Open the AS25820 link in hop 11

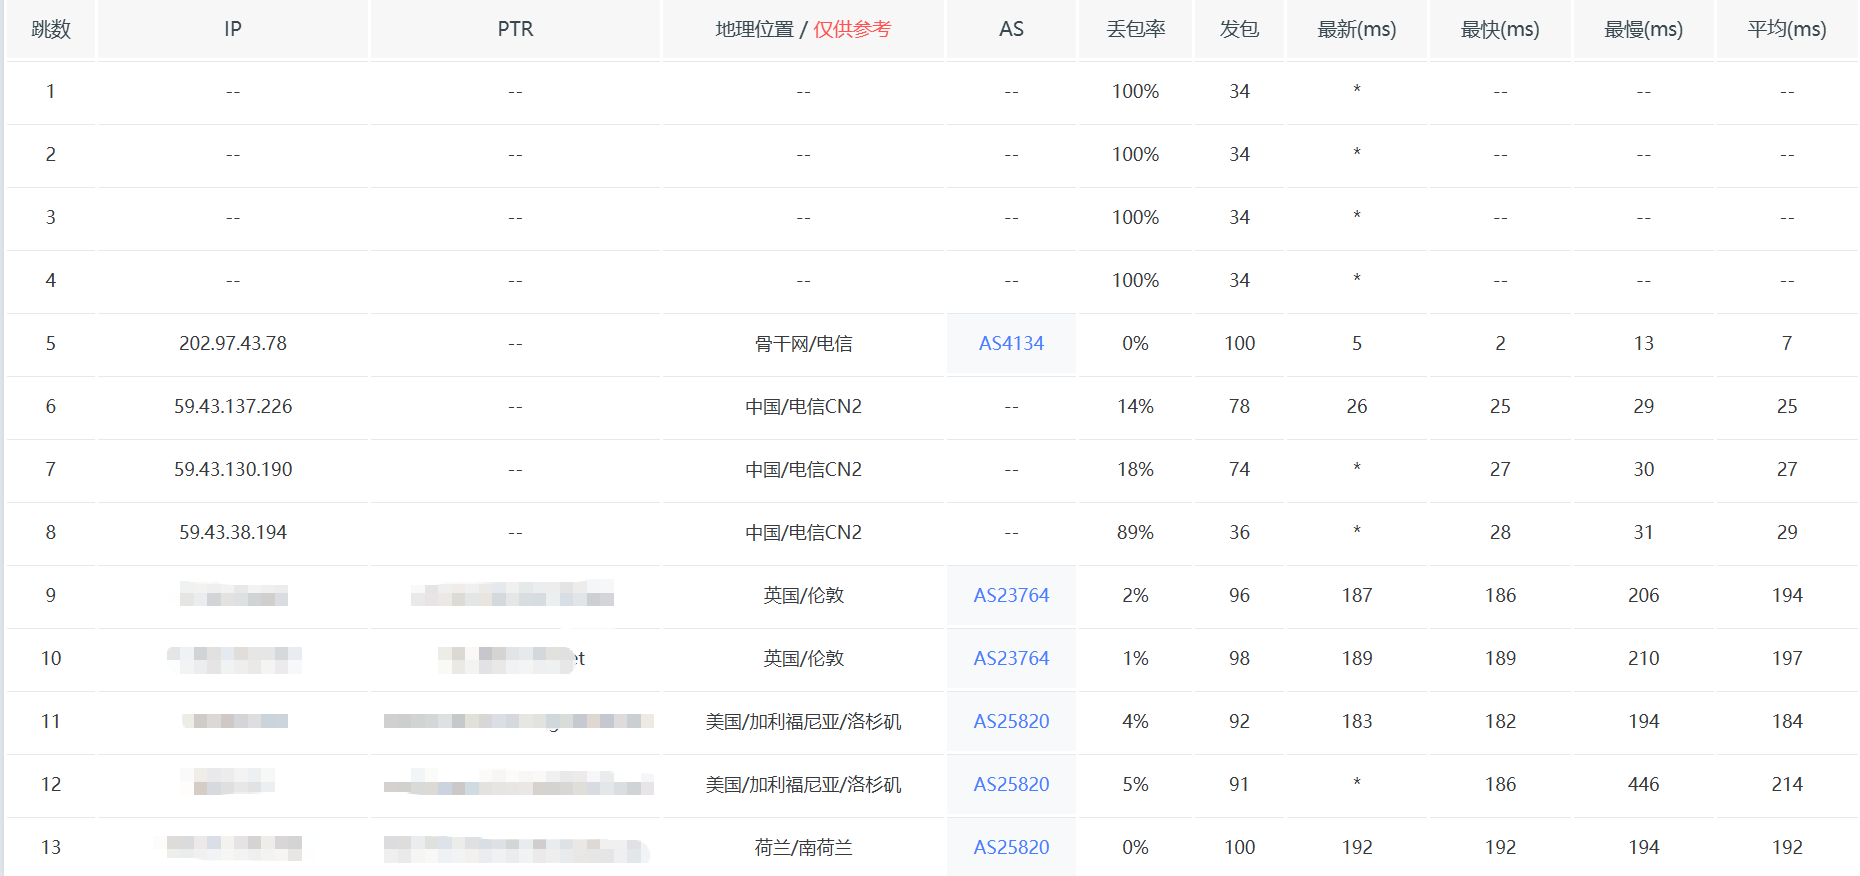[x=1011, y=721]
